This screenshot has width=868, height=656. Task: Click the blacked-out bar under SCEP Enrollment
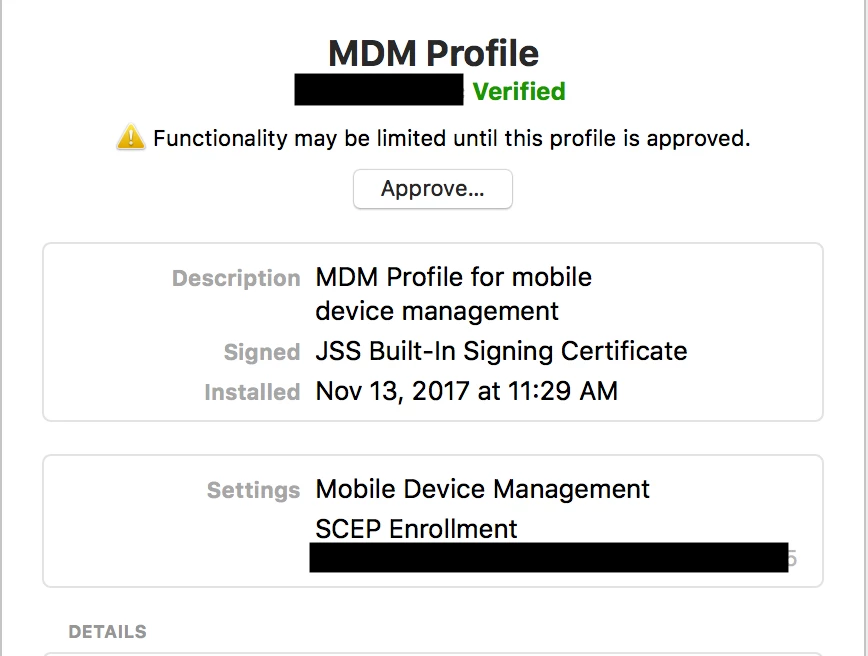(x=549, y=557)
